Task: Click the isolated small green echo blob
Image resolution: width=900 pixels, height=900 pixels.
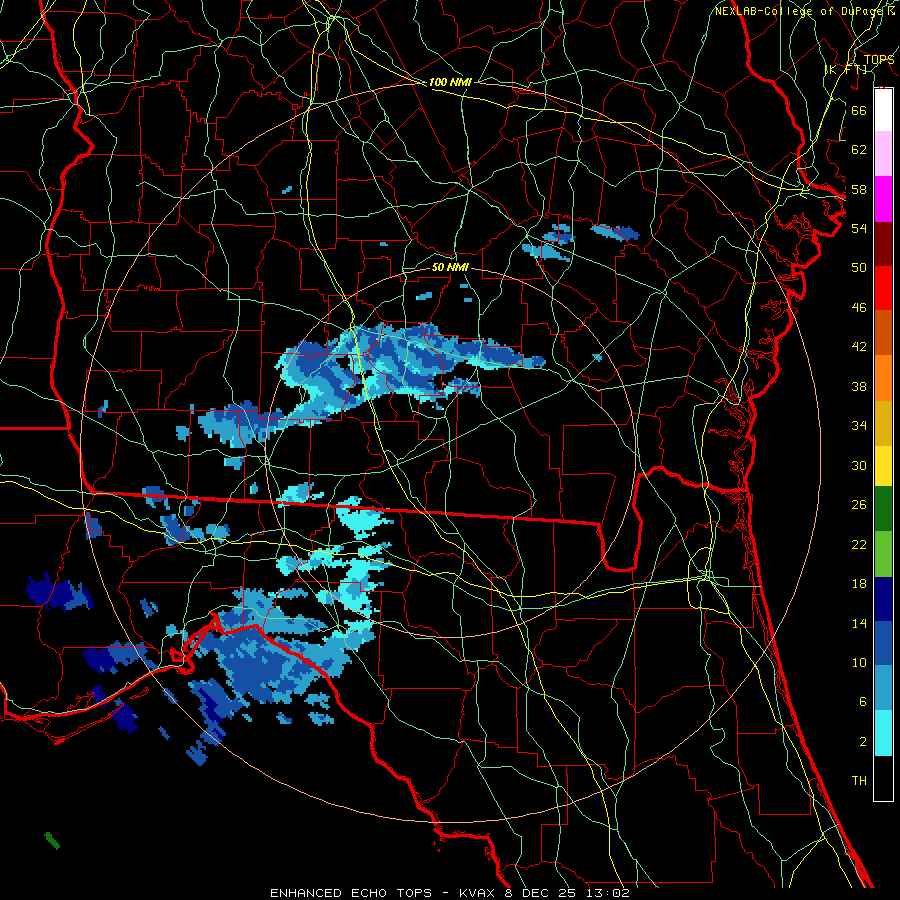Action: click(52, 840)
